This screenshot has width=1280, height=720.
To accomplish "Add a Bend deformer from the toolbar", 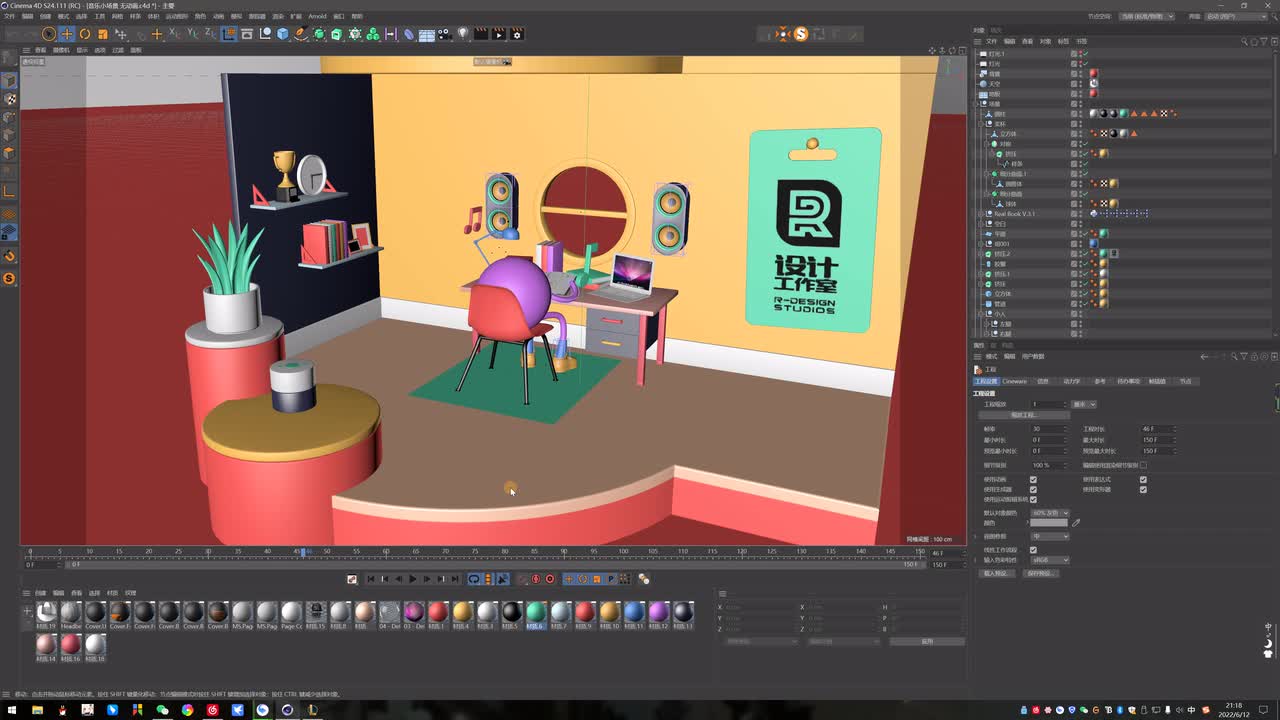I will [x=409, y=34].
